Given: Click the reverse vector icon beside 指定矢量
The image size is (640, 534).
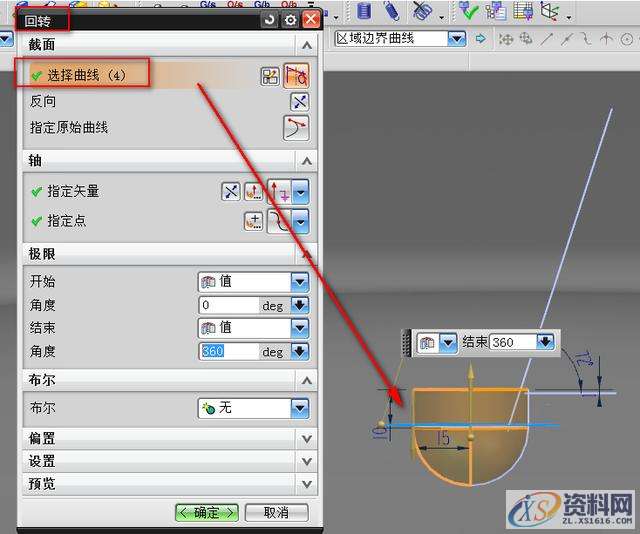Looking at the screenshot, I should point(231,192).
